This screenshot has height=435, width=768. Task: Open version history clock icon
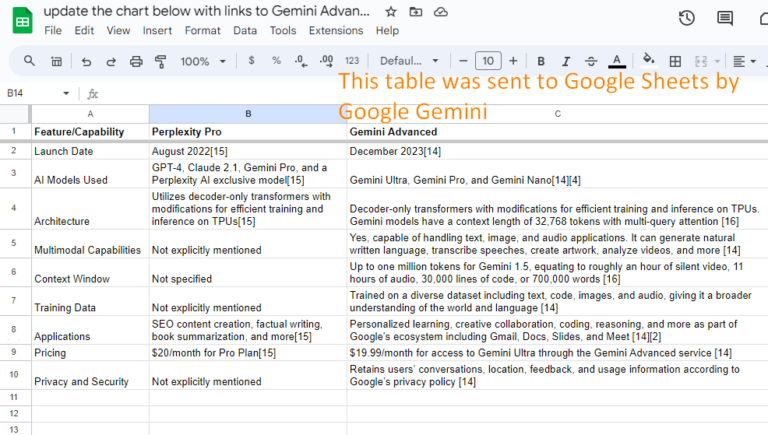(687, 19)
